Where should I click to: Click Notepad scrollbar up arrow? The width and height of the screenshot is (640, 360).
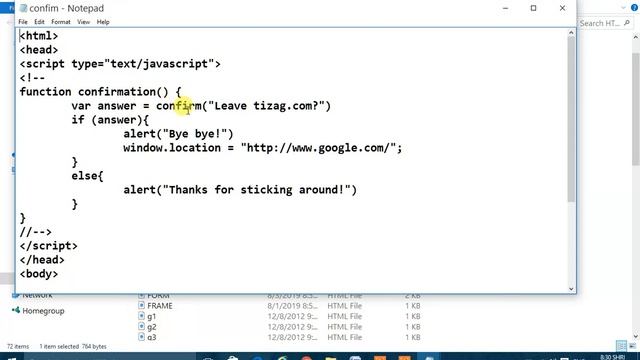(571, 33)
